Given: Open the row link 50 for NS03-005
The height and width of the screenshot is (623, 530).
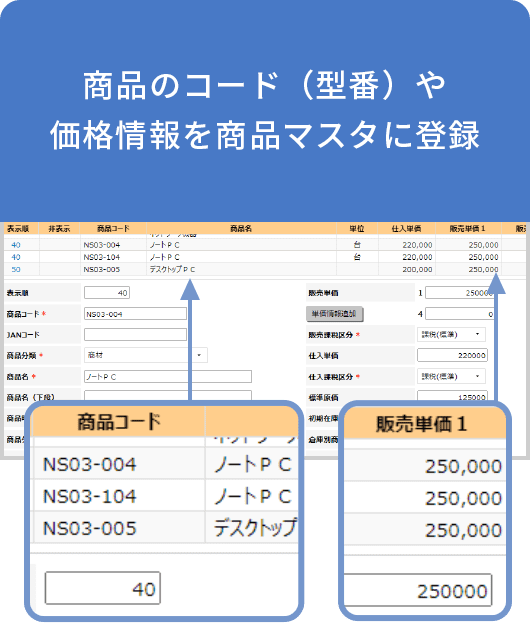Looking at the screenshot, I should 16,269.
